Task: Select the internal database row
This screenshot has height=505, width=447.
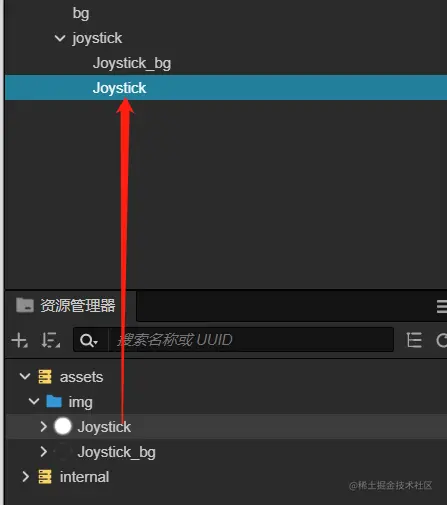Action: coord(84,477)
